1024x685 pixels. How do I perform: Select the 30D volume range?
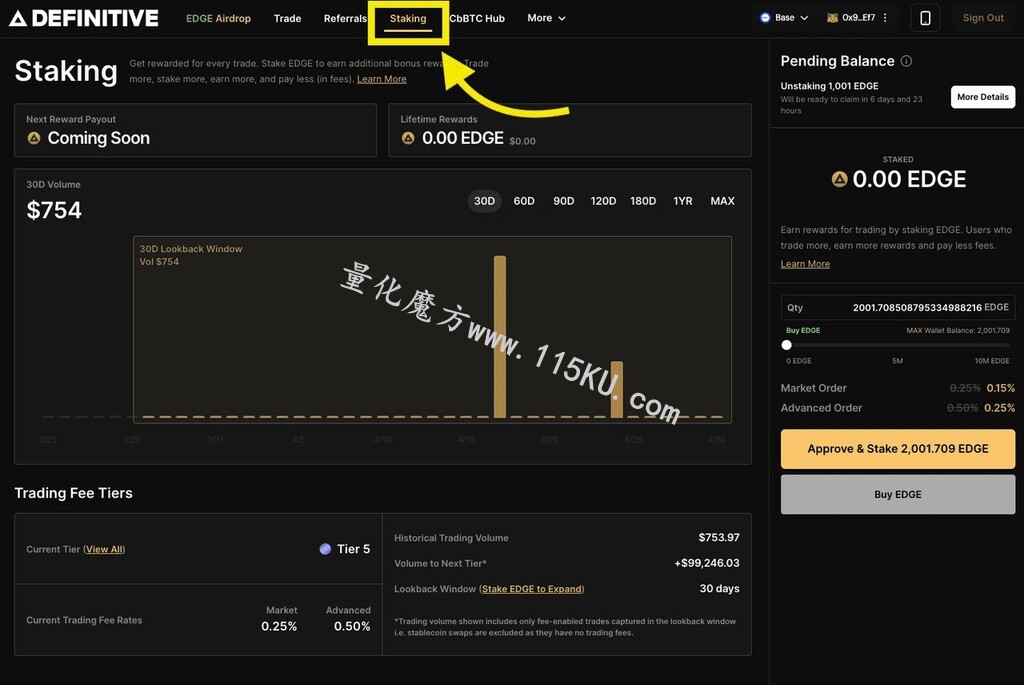[484, 201]
